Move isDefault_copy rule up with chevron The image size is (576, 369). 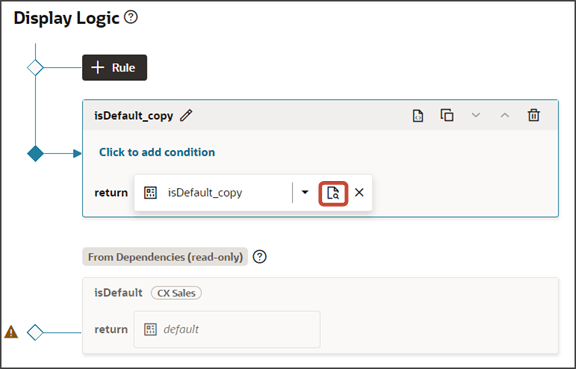(505, 115)
